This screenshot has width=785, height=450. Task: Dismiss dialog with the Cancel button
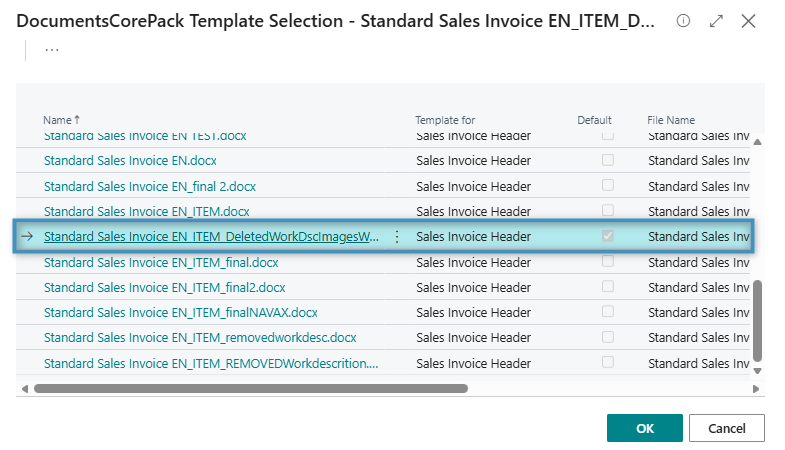click(727, 428)
